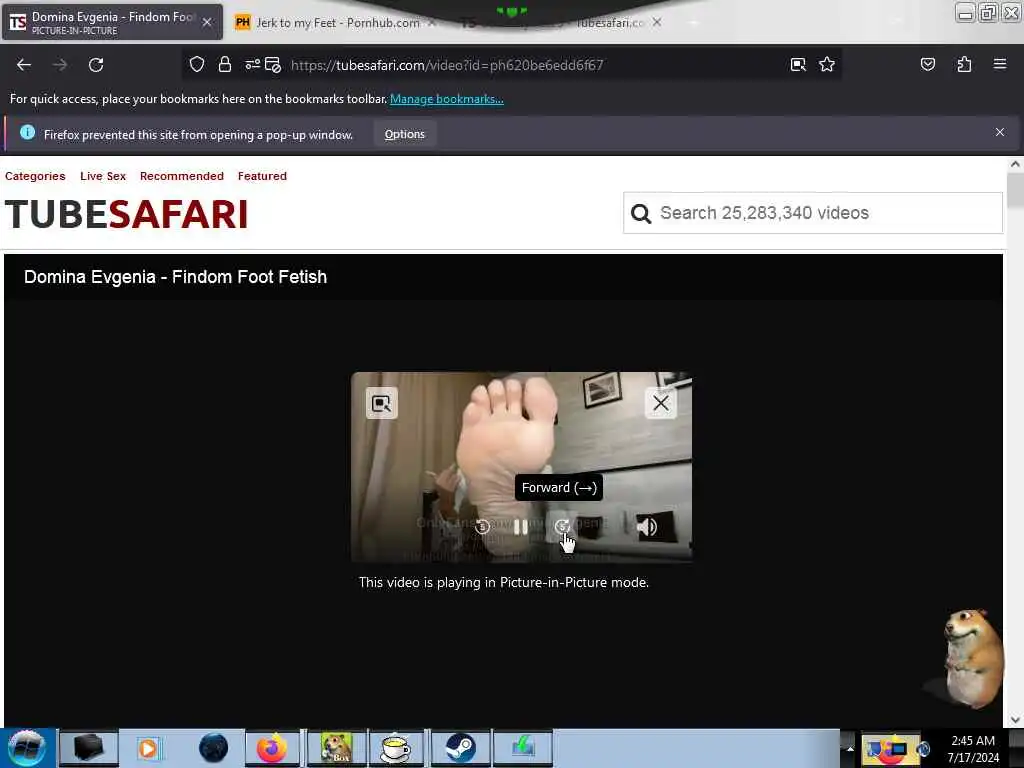Open the media player taskbar icon
The width and height of the screenshot is (1024, 768).
(x=148, y=748)
